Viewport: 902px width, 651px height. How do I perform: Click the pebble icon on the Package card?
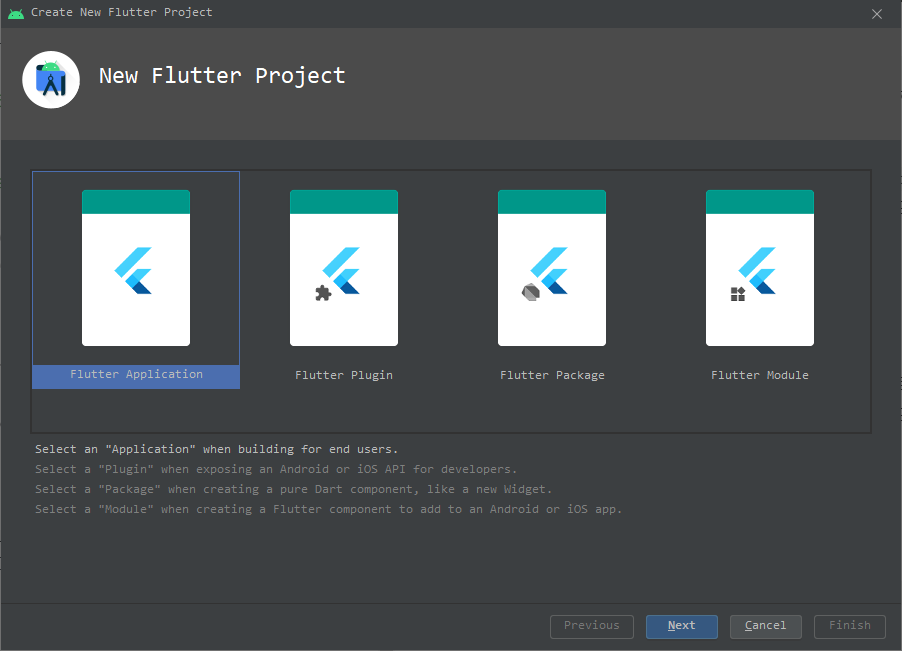(529, 291)
